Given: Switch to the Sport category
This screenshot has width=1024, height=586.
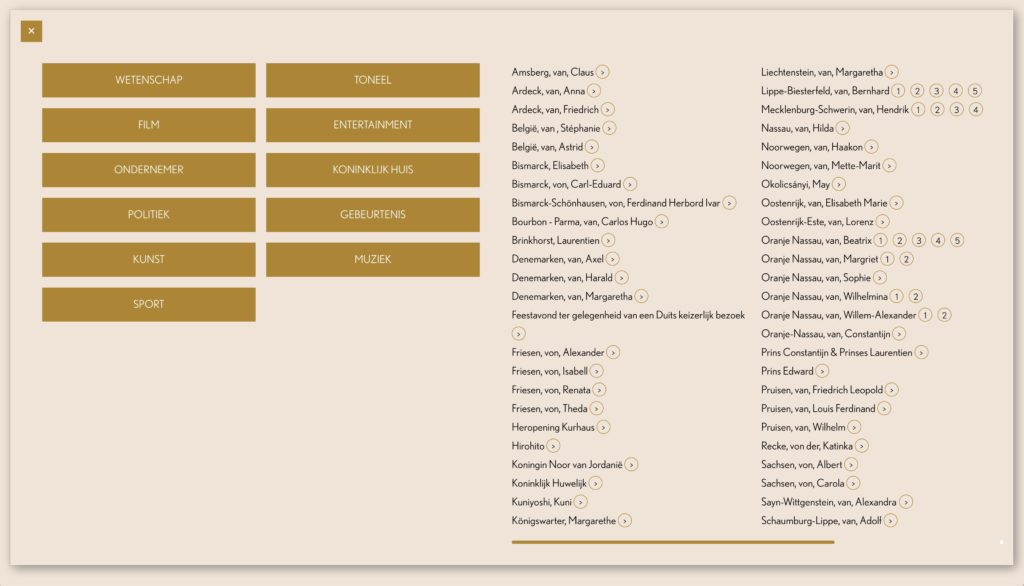Looking at the screenshot, I should pos(148,305).
